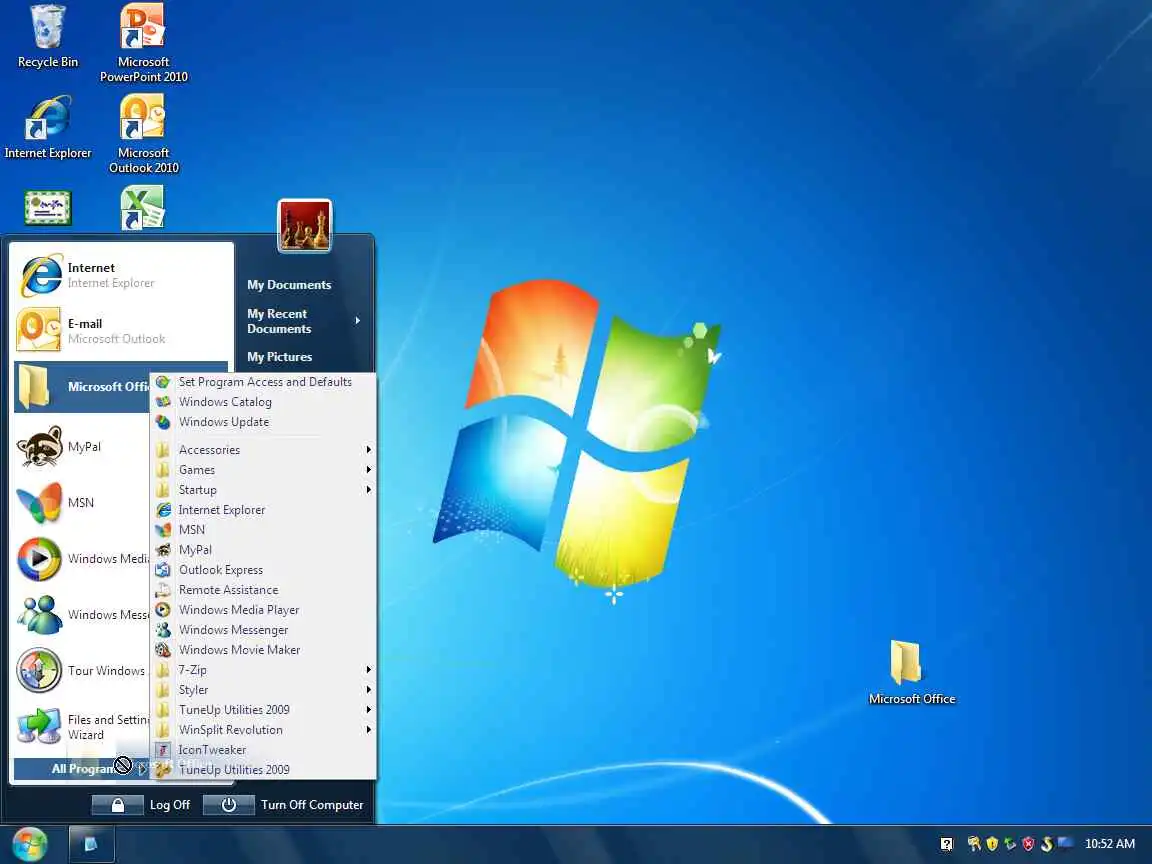Open the Excel shortcut on desktop
1152x864 pixels.
pos(143,208)
